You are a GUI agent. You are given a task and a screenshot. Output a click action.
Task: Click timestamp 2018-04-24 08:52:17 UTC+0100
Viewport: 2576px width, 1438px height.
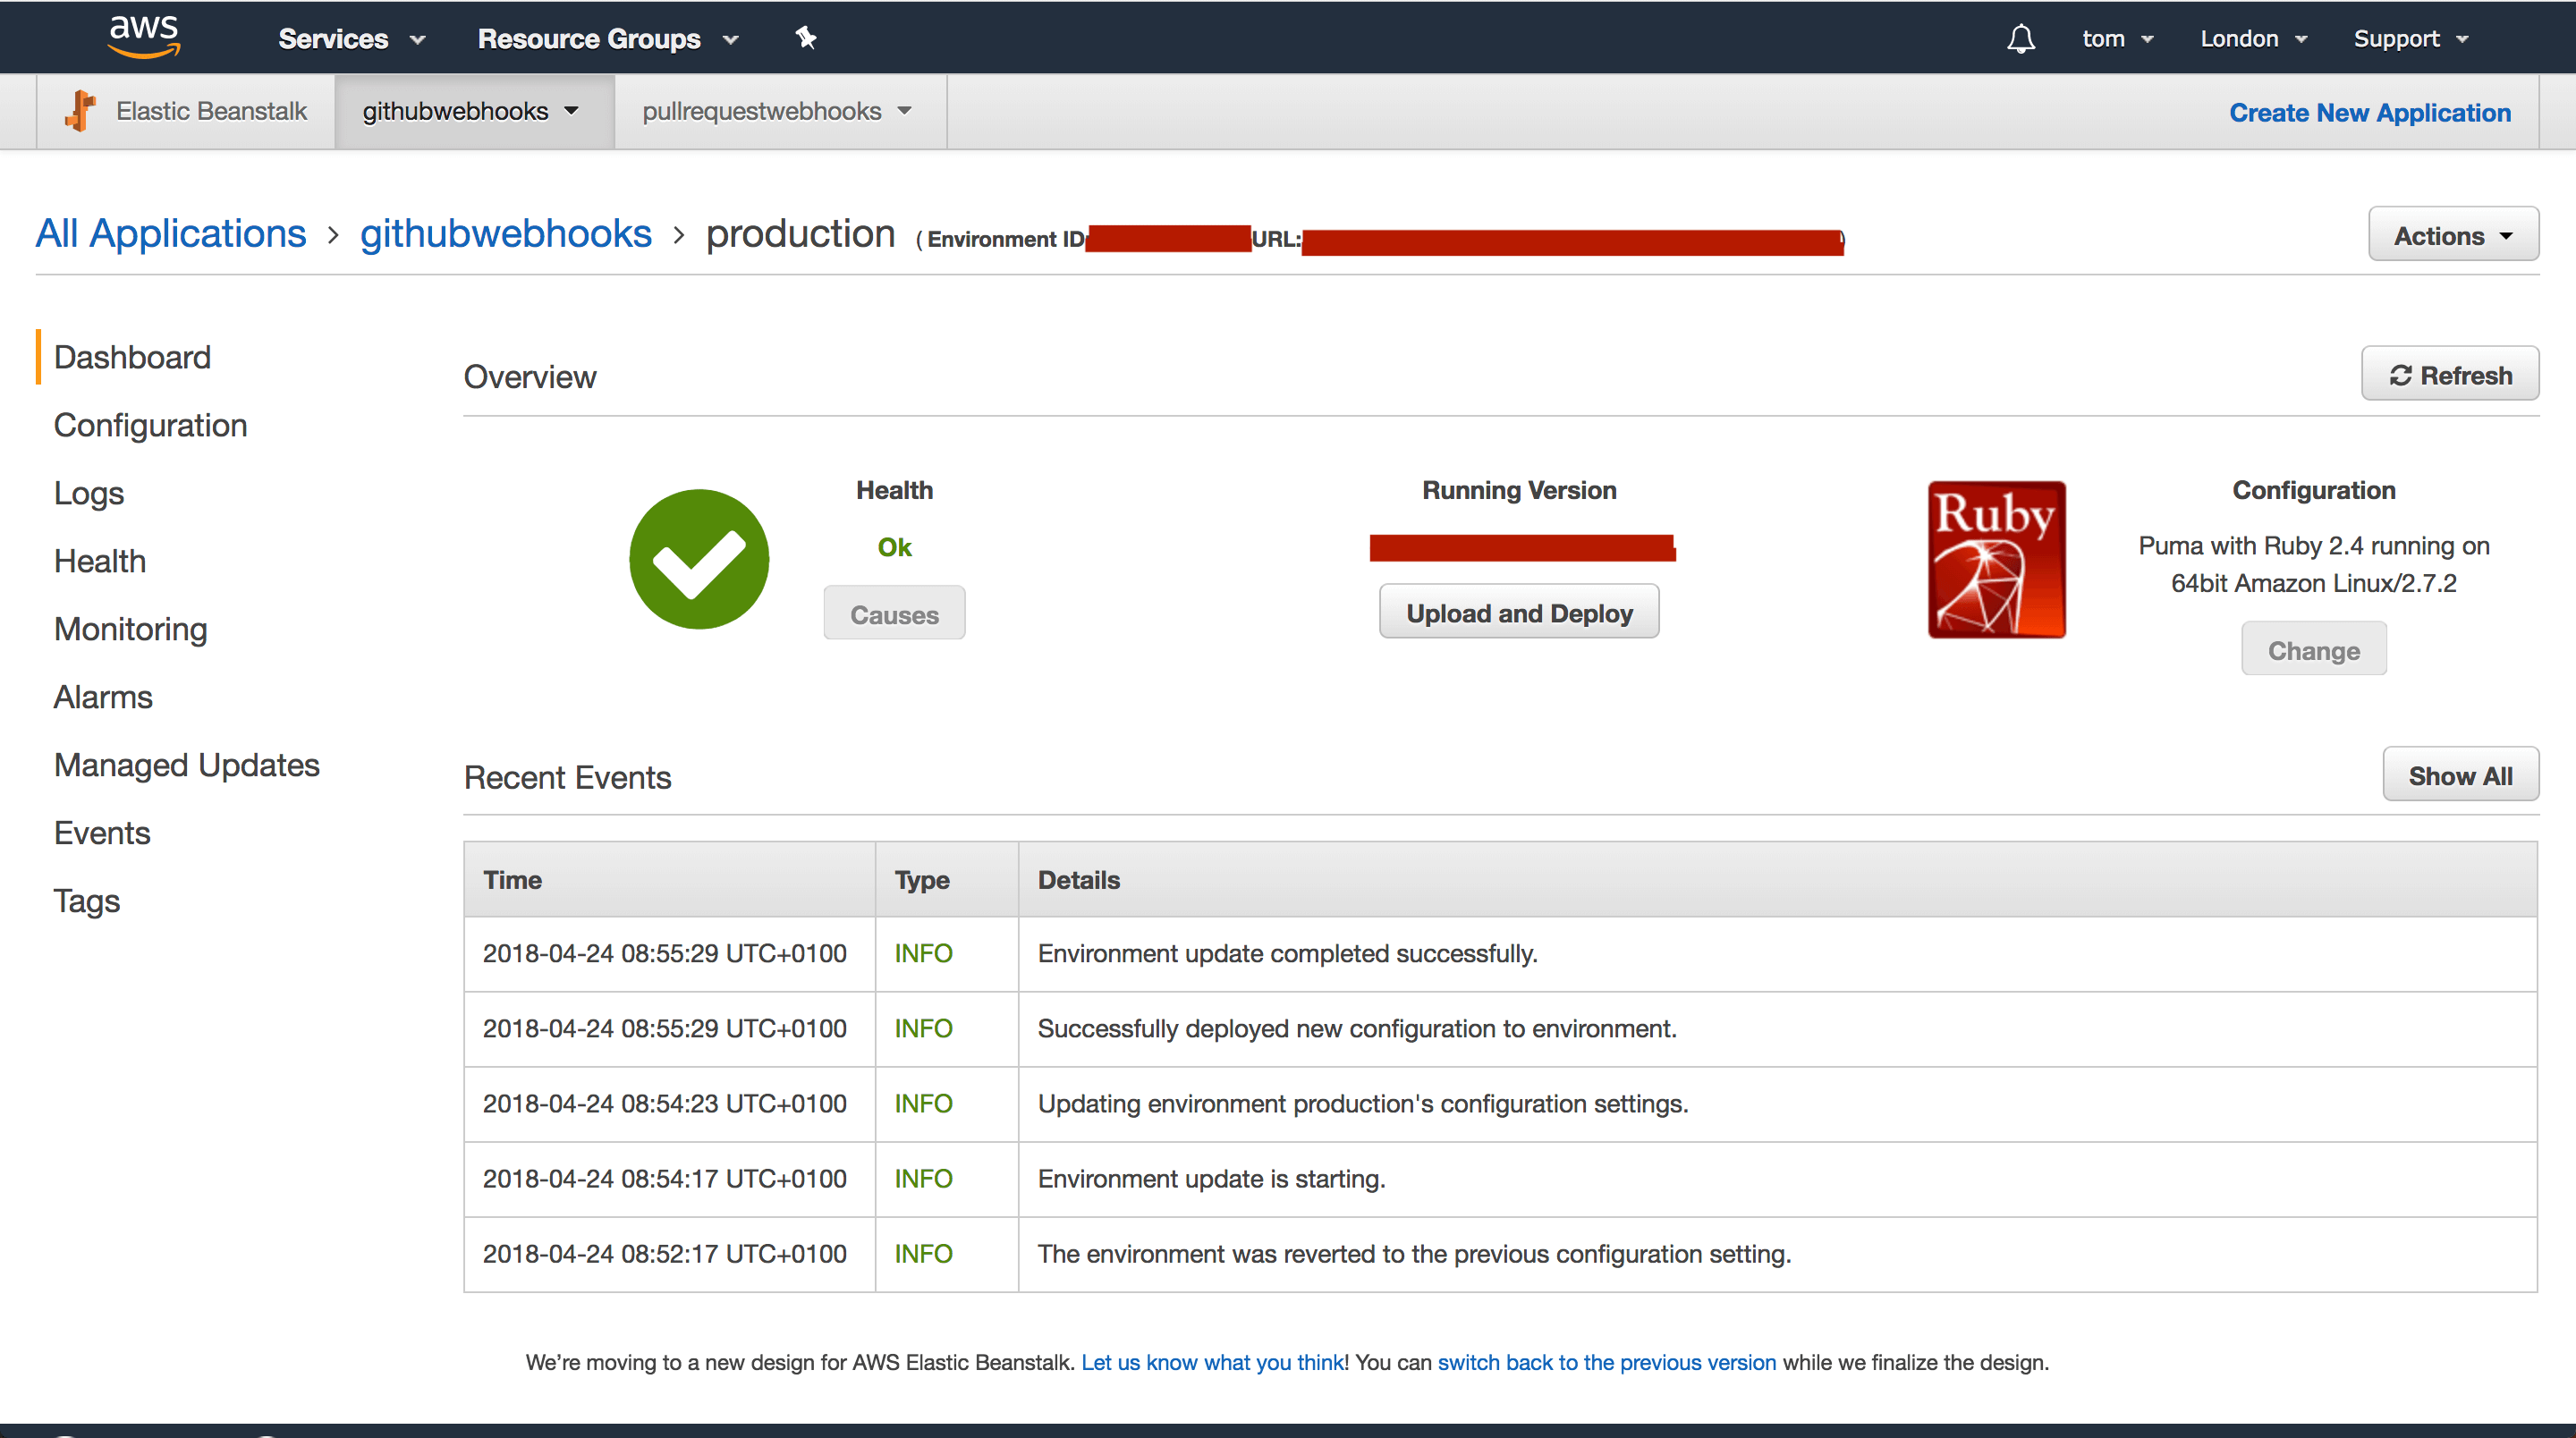point(665,1253)
